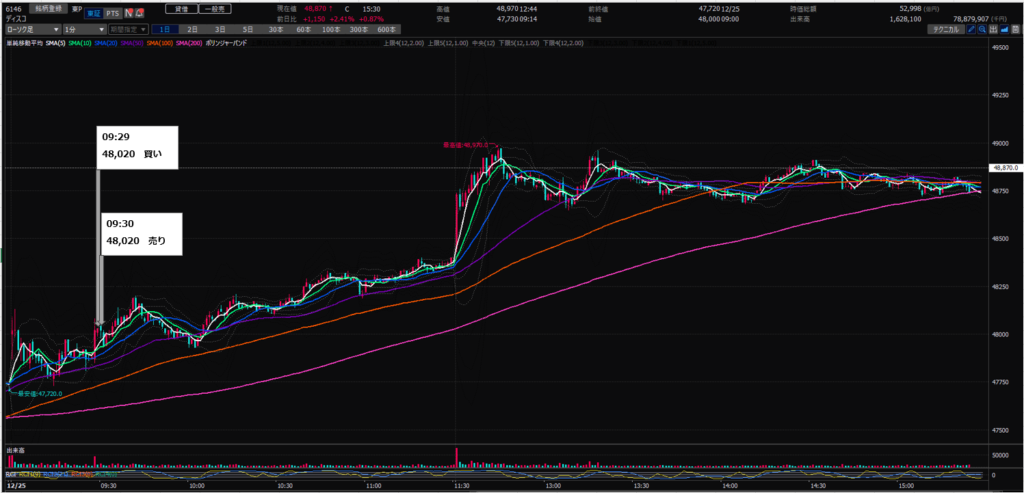Click the テクニカル button
This screenshot has width=1024, height=493.
[x=941, y=31]
